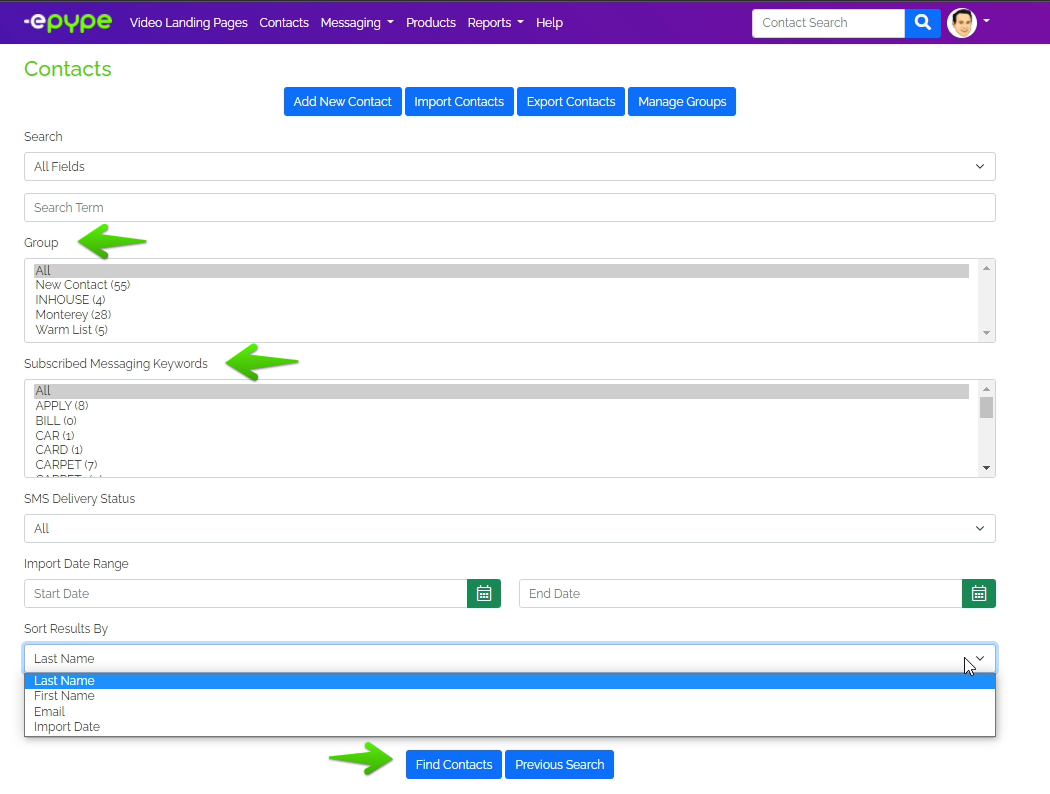Click the Start Date input field
Image resolution: width=1050 pixels, height=794 pixels.
[246, 594]
